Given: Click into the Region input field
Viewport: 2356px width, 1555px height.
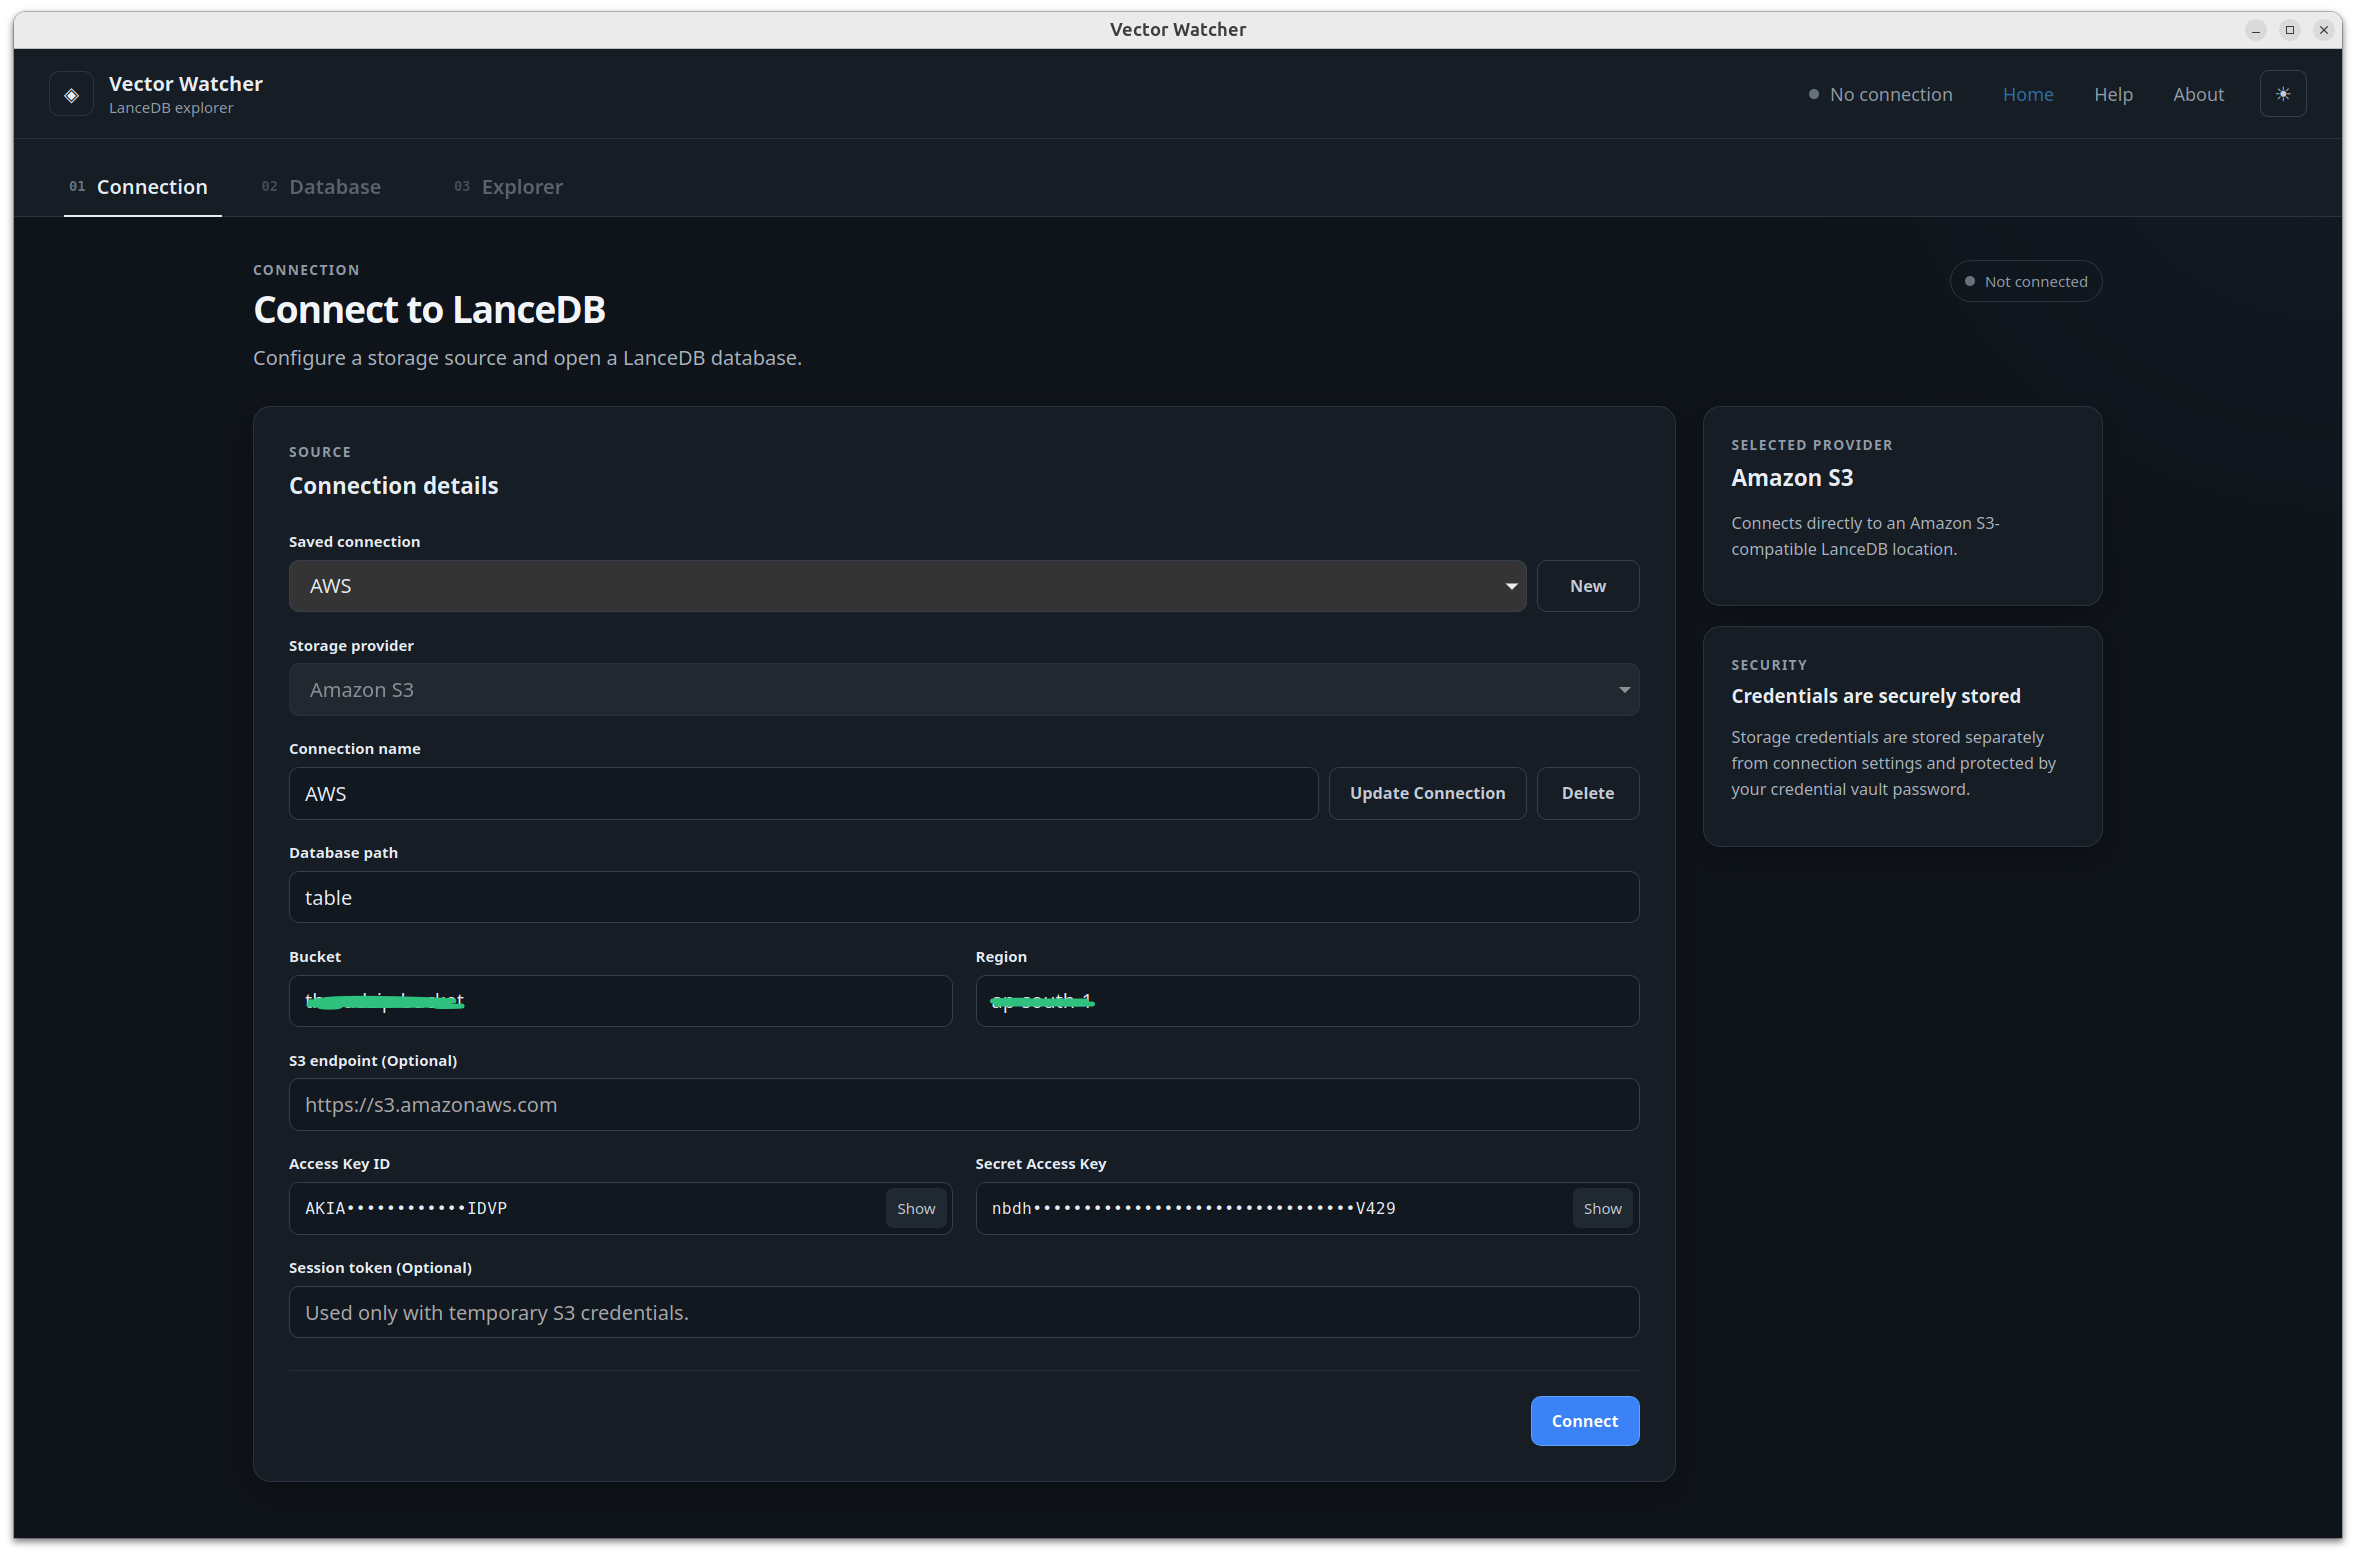Looking at the screenshot, I should (1307, 1001).
